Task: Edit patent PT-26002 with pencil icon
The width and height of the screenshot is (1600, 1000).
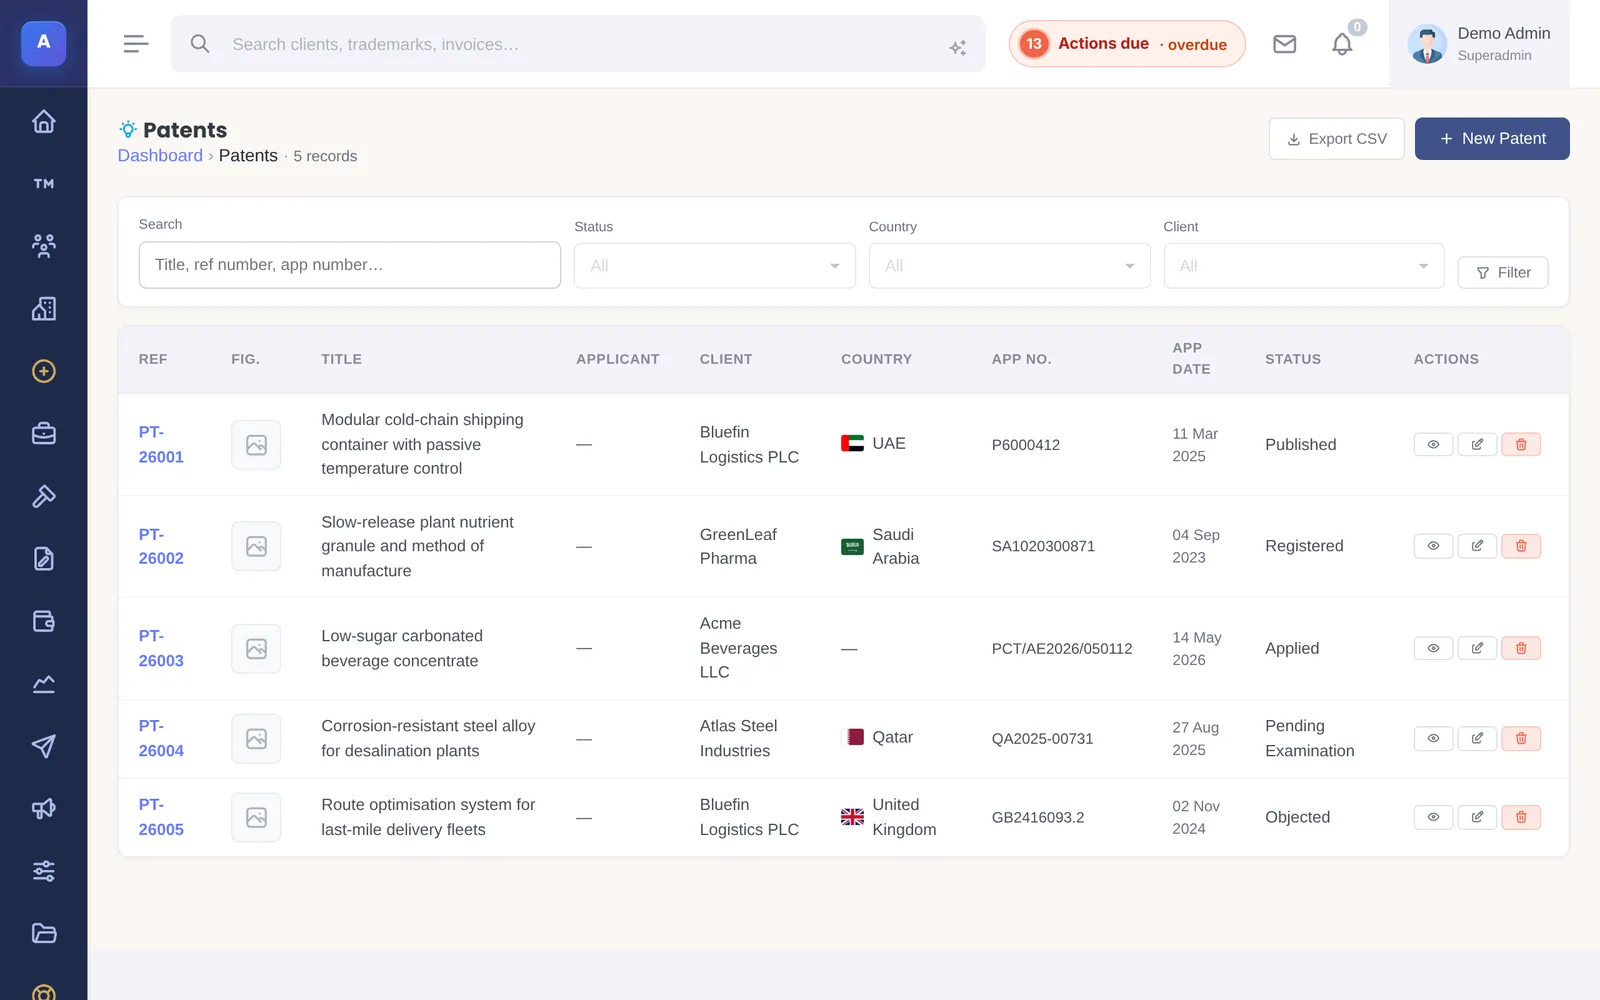Action: 1477,546
